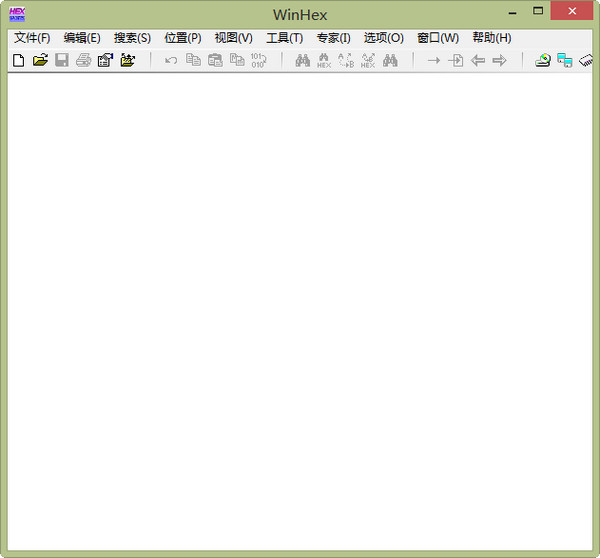600x558 pixels.
Task: Click the binoculars HEX find icon
Action: click(x=324, y=60)
